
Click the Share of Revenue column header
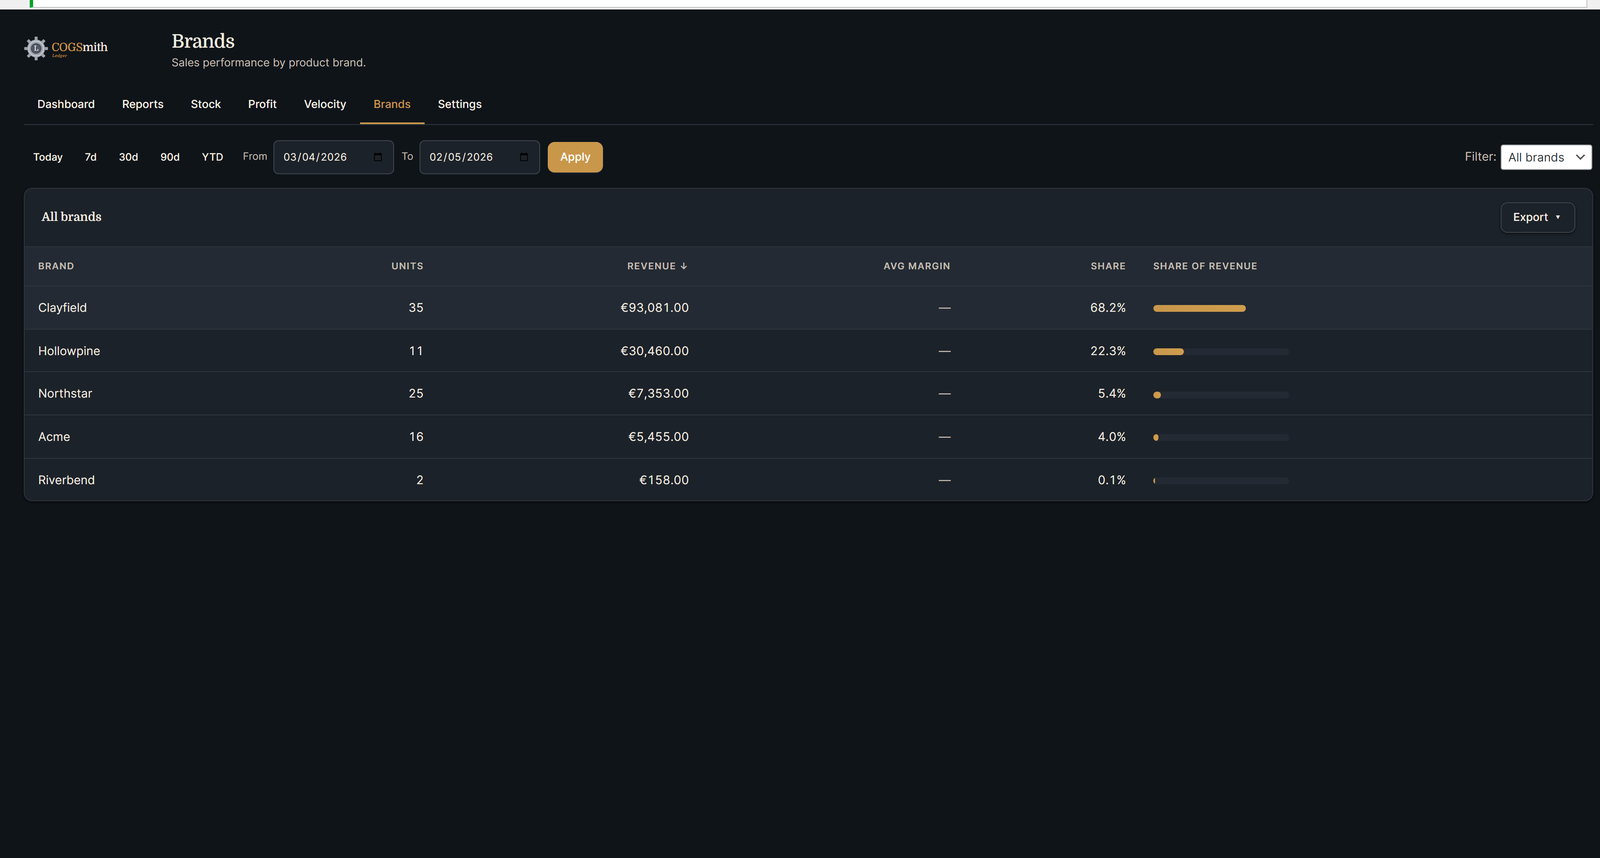tap(1205, 266)
